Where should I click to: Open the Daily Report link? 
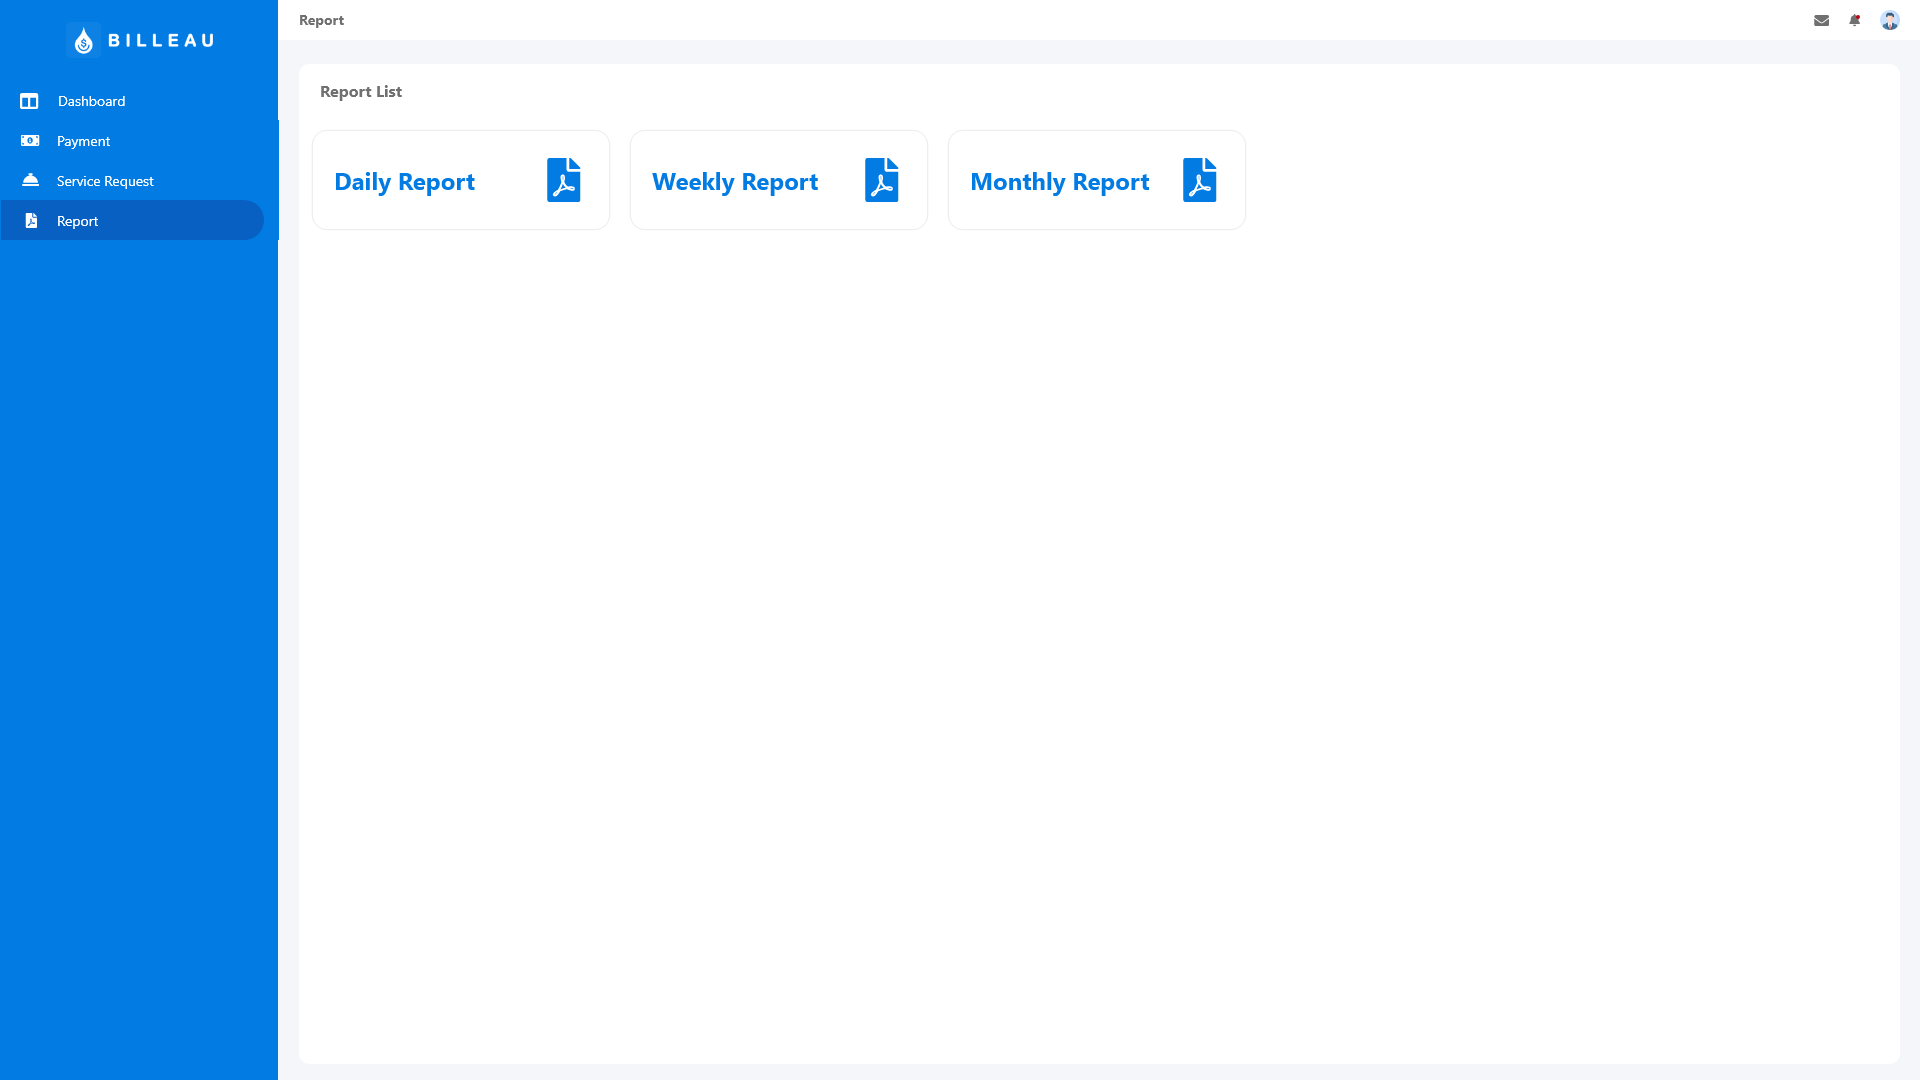point(404,182)
